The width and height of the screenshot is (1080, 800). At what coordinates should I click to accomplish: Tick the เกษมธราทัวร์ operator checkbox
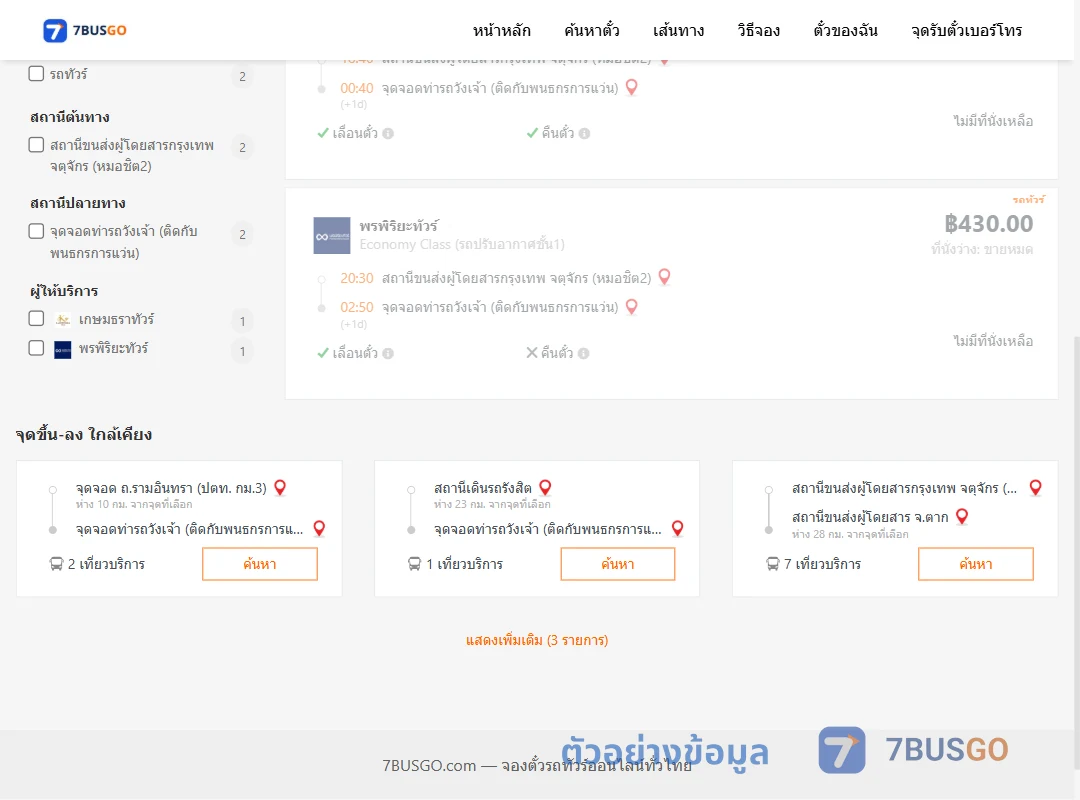pos(37,318)
